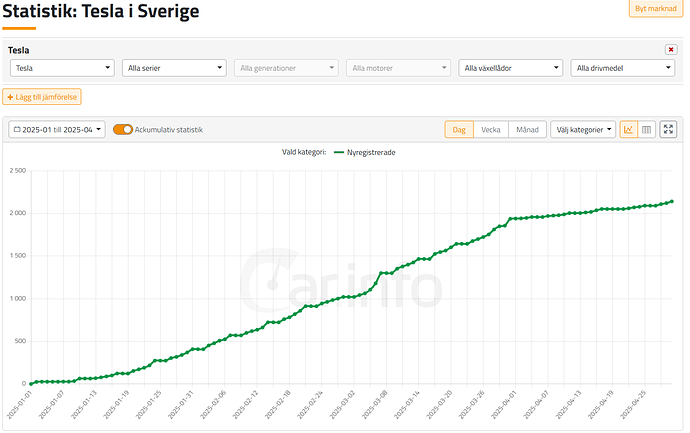Click the 500 y-axis label
This screenshot has width=690, height=433.
pyautogui.click(x=21, y=341)
